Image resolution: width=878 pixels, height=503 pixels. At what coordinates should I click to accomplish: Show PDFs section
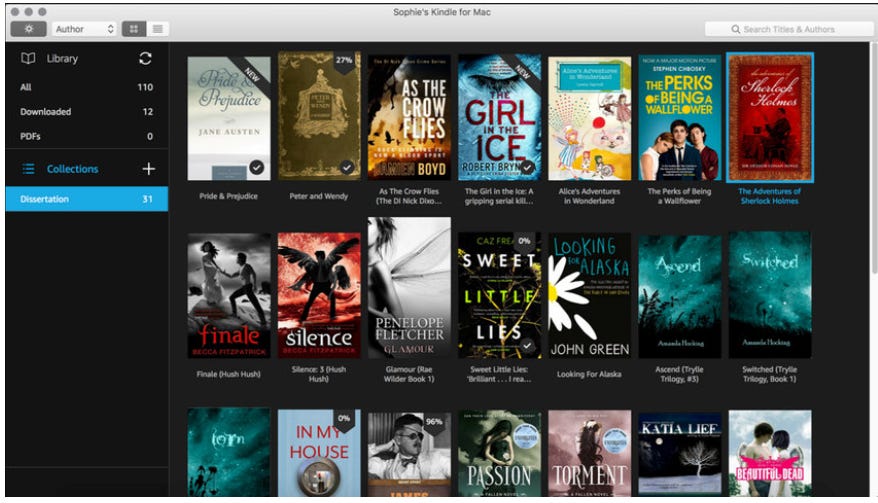point(86,136)
